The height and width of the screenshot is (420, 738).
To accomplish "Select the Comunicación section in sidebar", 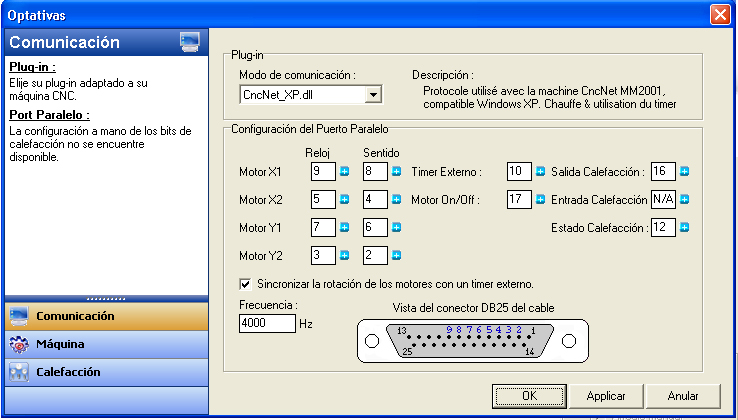I will point(104,316).
